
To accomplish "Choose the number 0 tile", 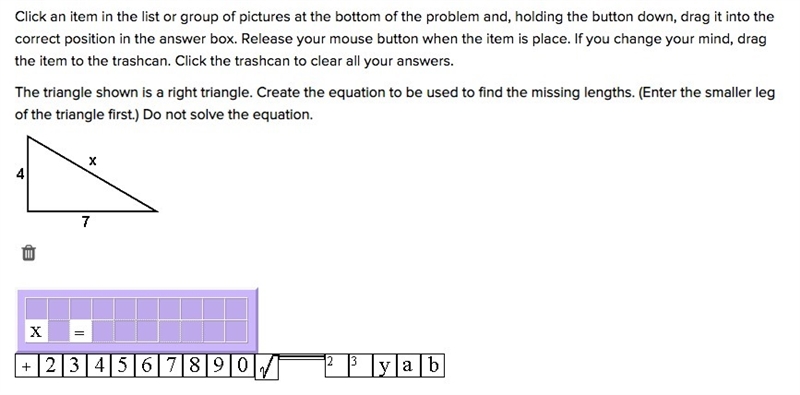I will (243, 366).
